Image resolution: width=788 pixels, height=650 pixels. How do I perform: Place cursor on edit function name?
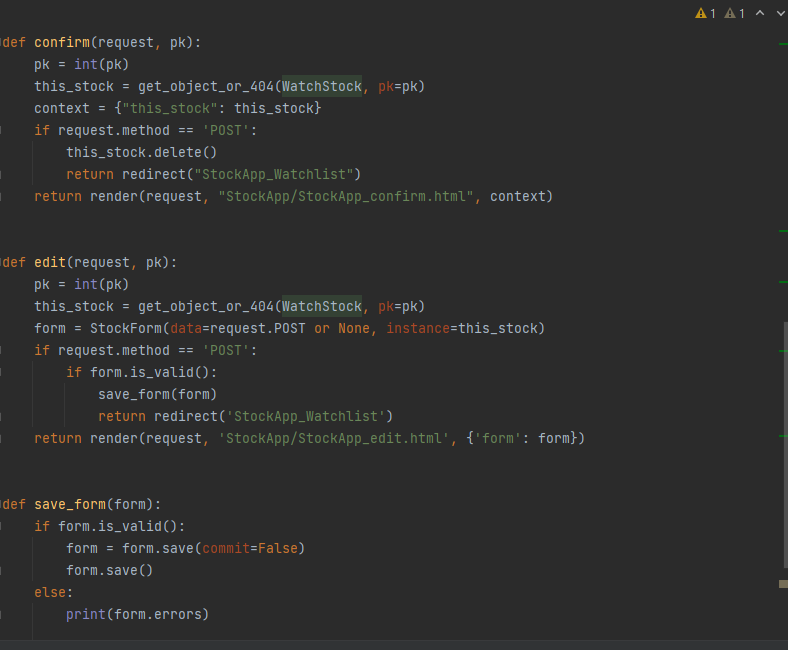[x=50, y=262]
